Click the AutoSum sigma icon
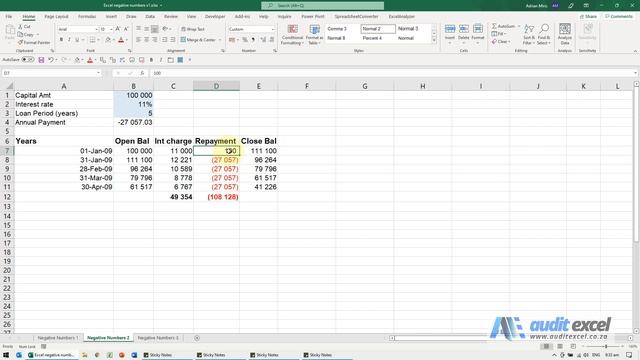Screen dimensions: 640x360 tap(494, 26)
